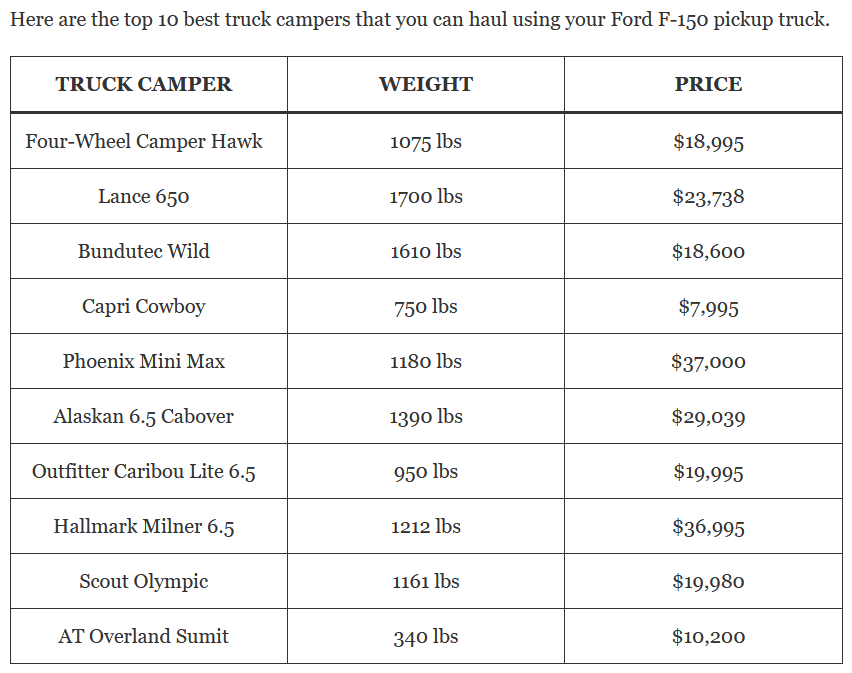Image resolution: width=852 pixels, height=673 pixels.
Task: Select the Scout Olympic camper name
Action: point(144,582)
